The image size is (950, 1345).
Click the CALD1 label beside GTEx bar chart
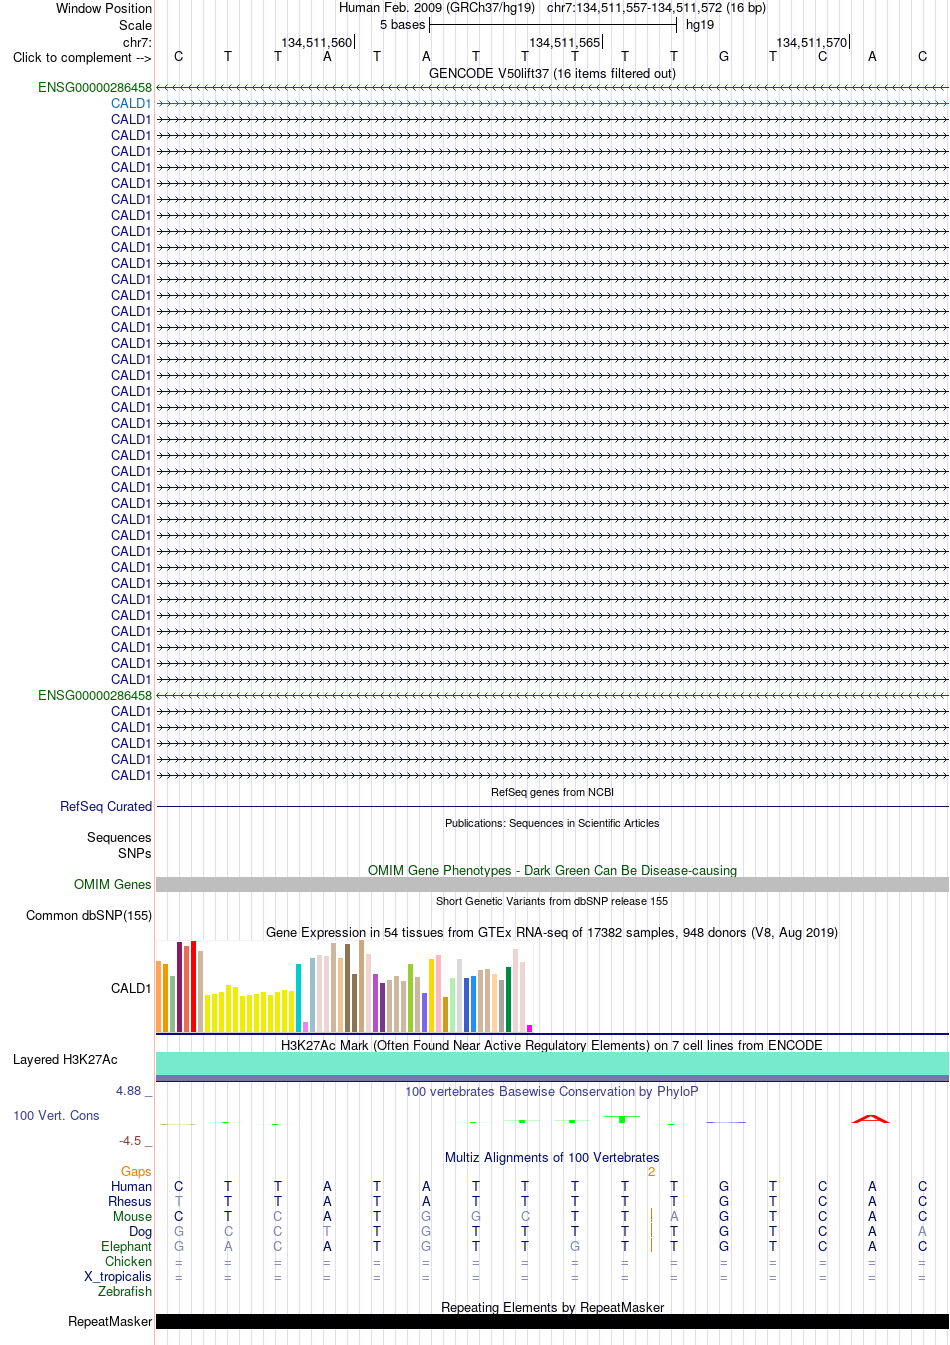(x=131, y=988)
